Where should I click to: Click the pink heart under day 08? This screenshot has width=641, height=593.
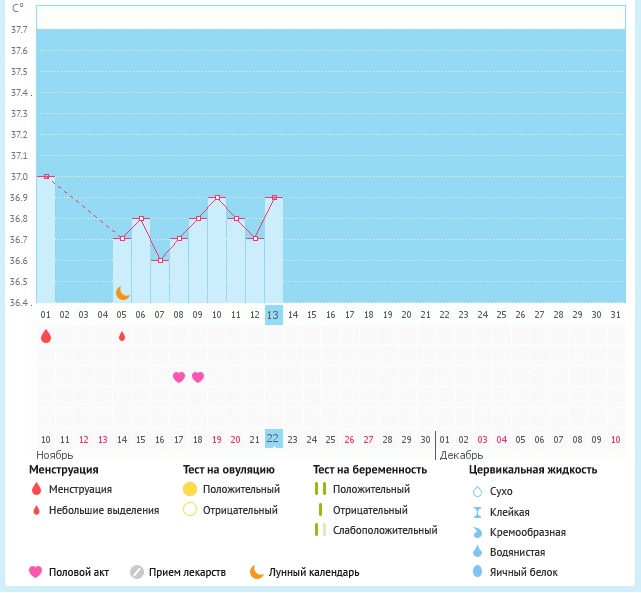(179, 377)
